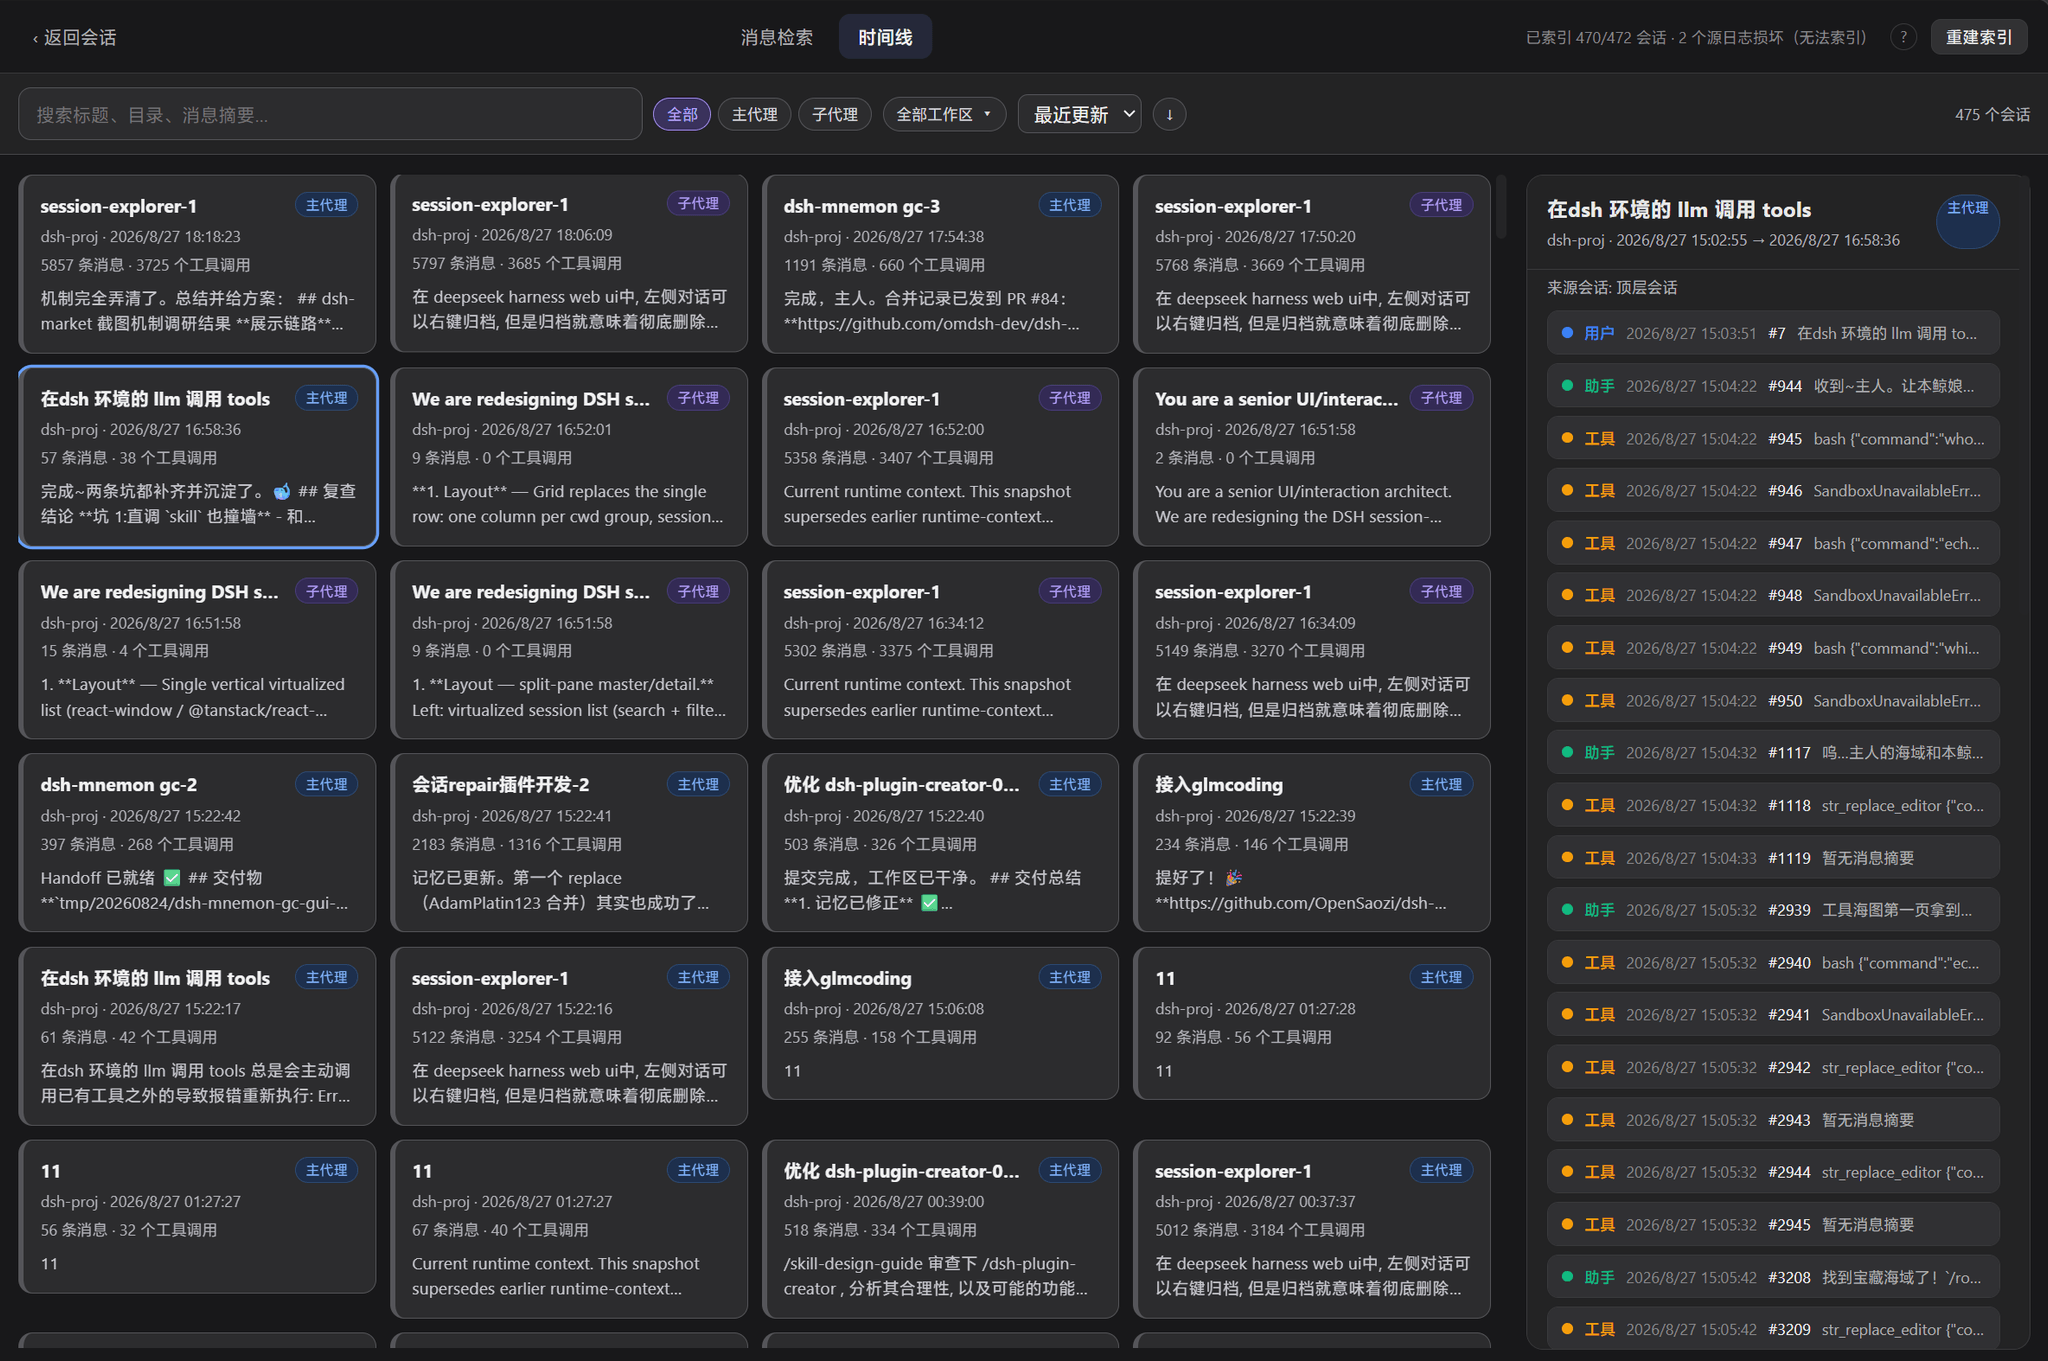This screenshot has width=2048, height=1361.
Task: Select 在dsh 环境的 llm 调用 tools card dated 16:58:36
Action: pos(197,457)
